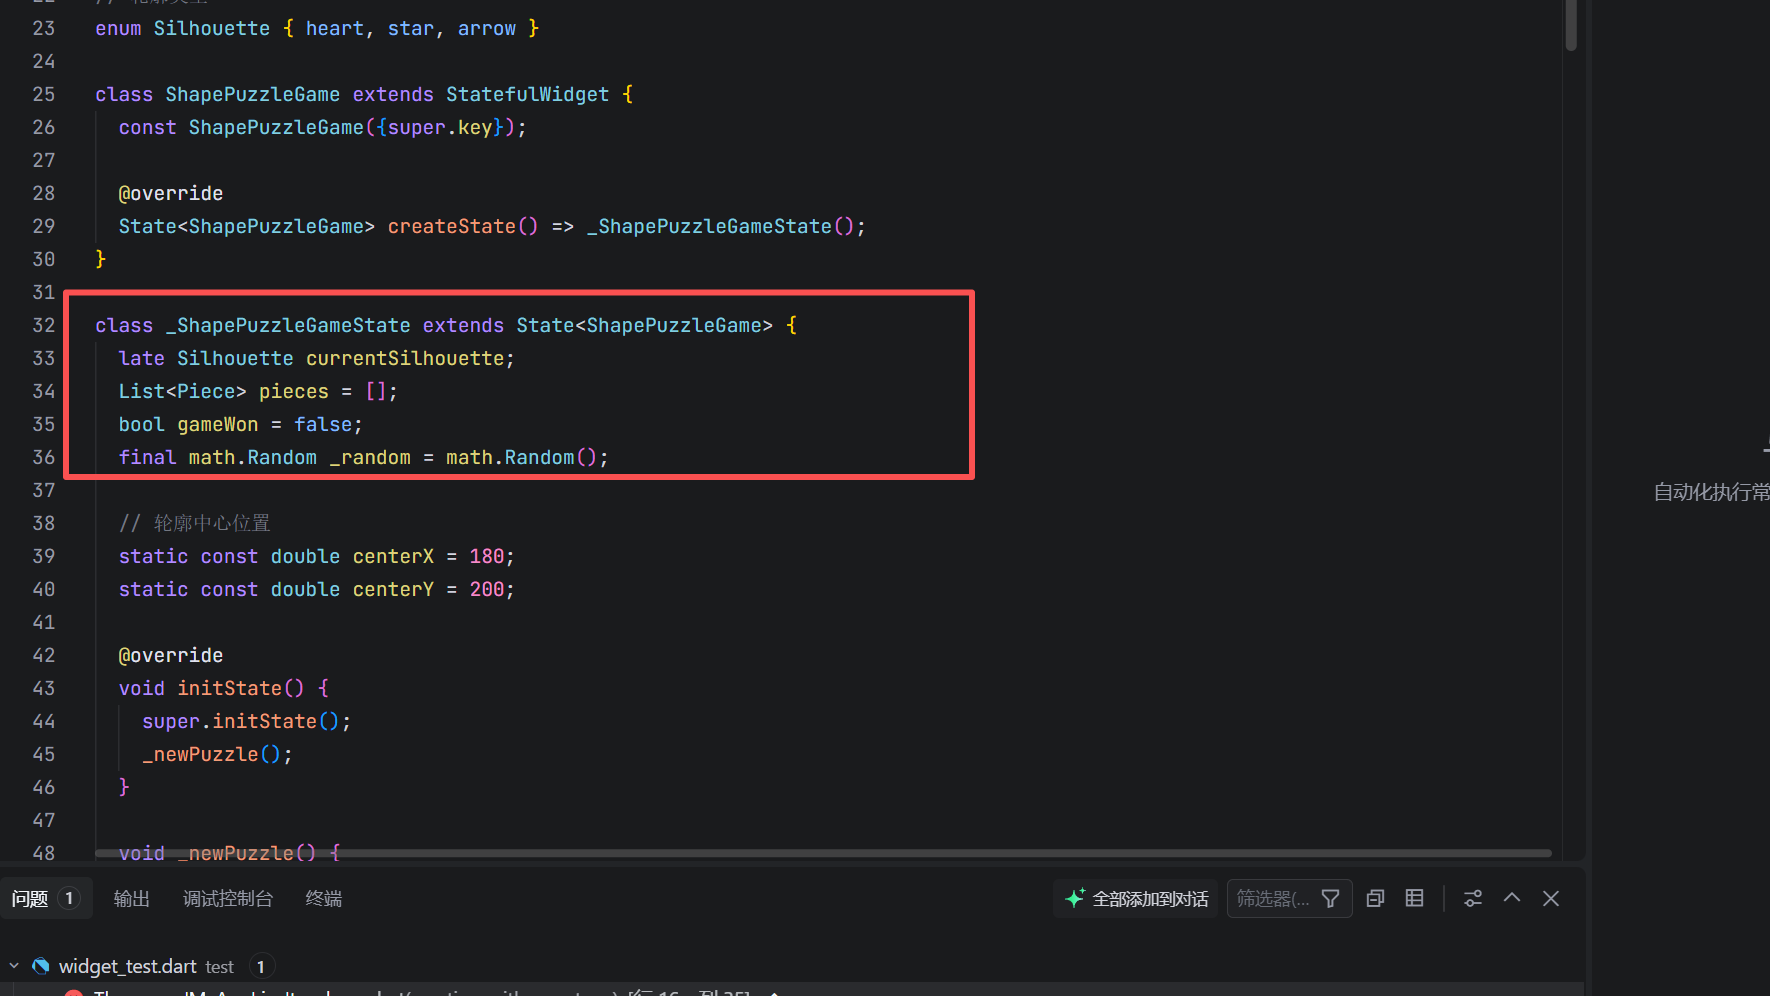Click 'centerY' constant on line 40
Image resolution: width=1770 pixels, height=996 pixels.
393,589
